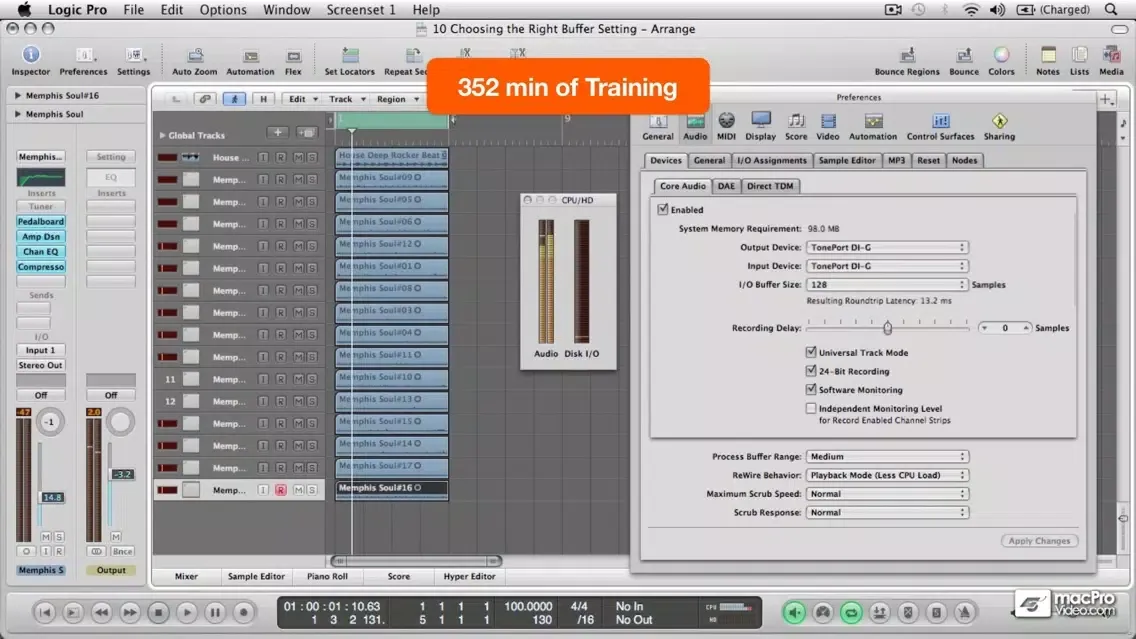Toggle the Enabled checkbox for Core Audio
Viewport: 1136px width, 639px height.
[662, 209]
